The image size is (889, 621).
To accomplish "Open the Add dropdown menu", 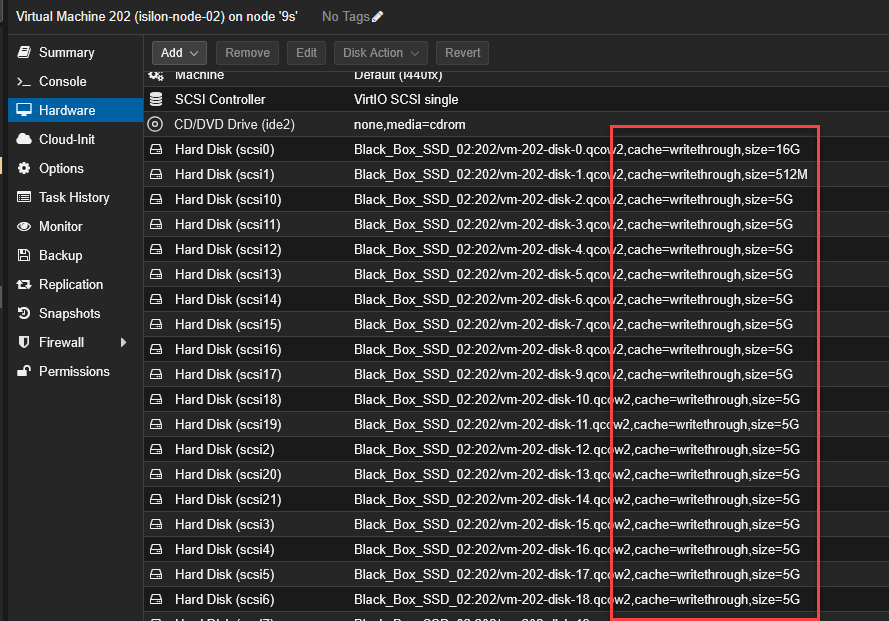I will coord(179,53).
